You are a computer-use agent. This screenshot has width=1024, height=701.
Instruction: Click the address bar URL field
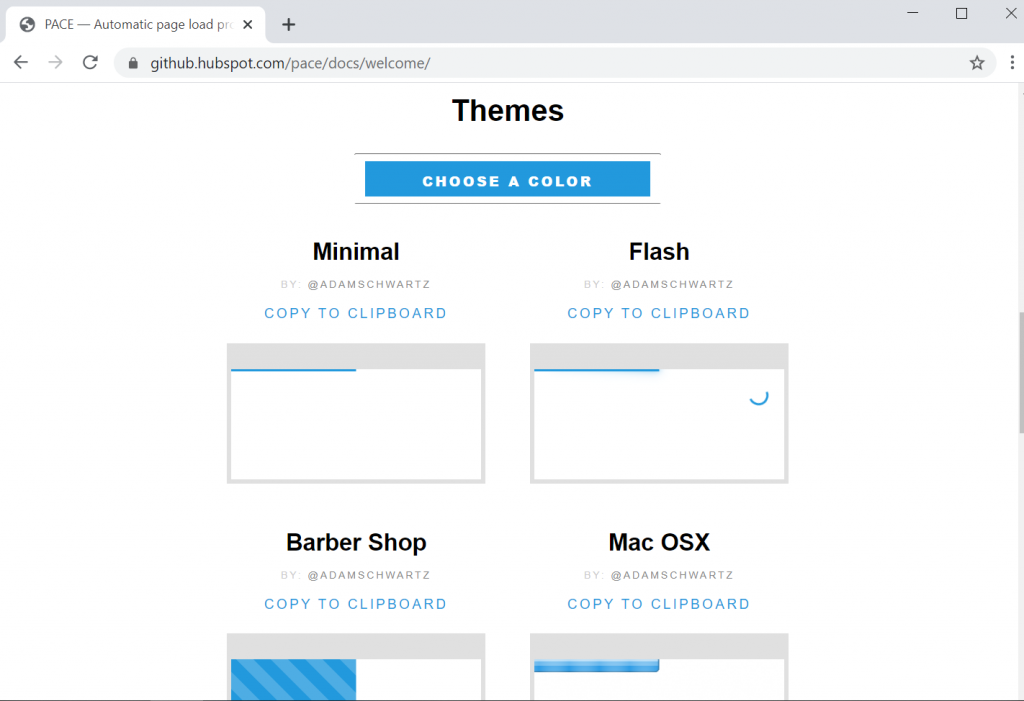[555, 63]
